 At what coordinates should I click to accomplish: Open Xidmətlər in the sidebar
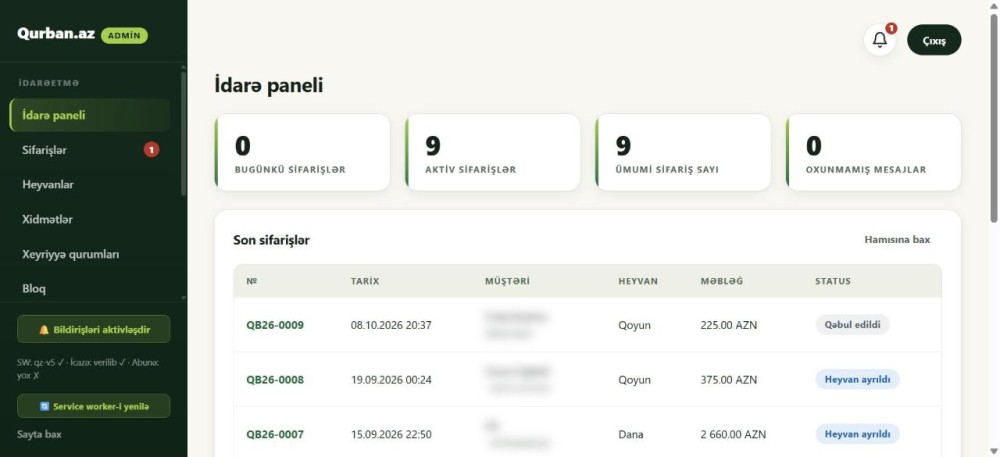90,219
